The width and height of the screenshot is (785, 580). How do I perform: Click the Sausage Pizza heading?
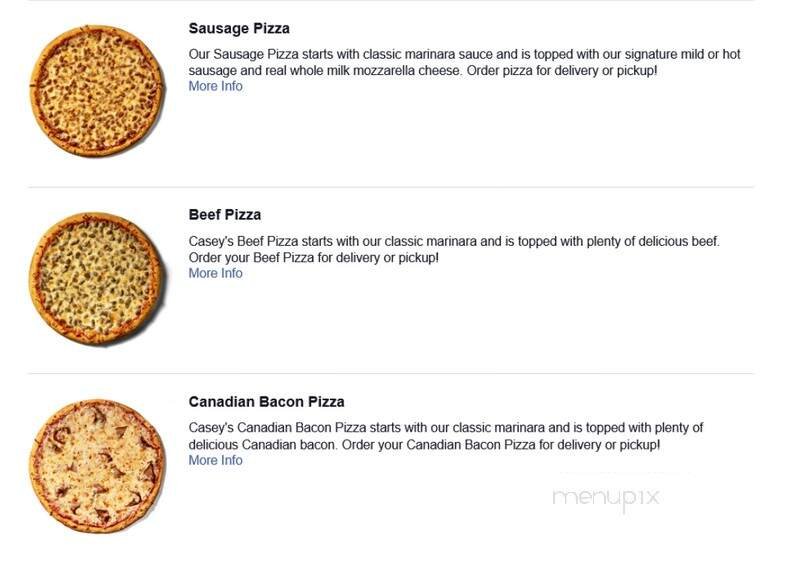tap(239, 29)
